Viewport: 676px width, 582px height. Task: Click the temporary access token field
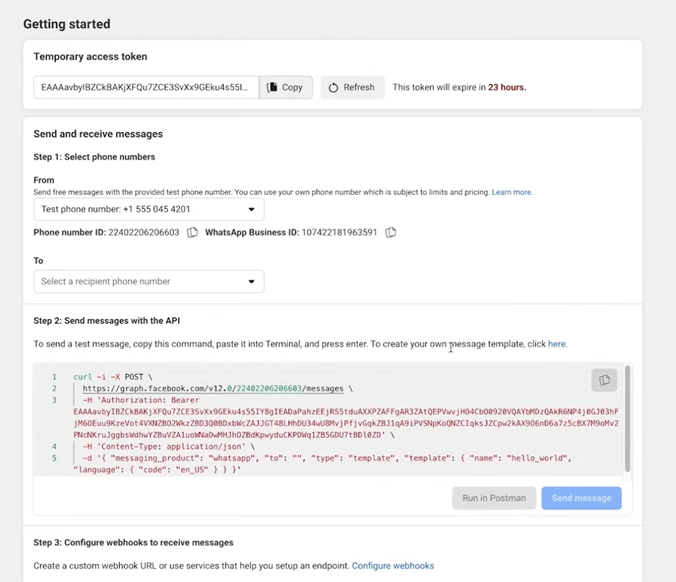[146, 87]
